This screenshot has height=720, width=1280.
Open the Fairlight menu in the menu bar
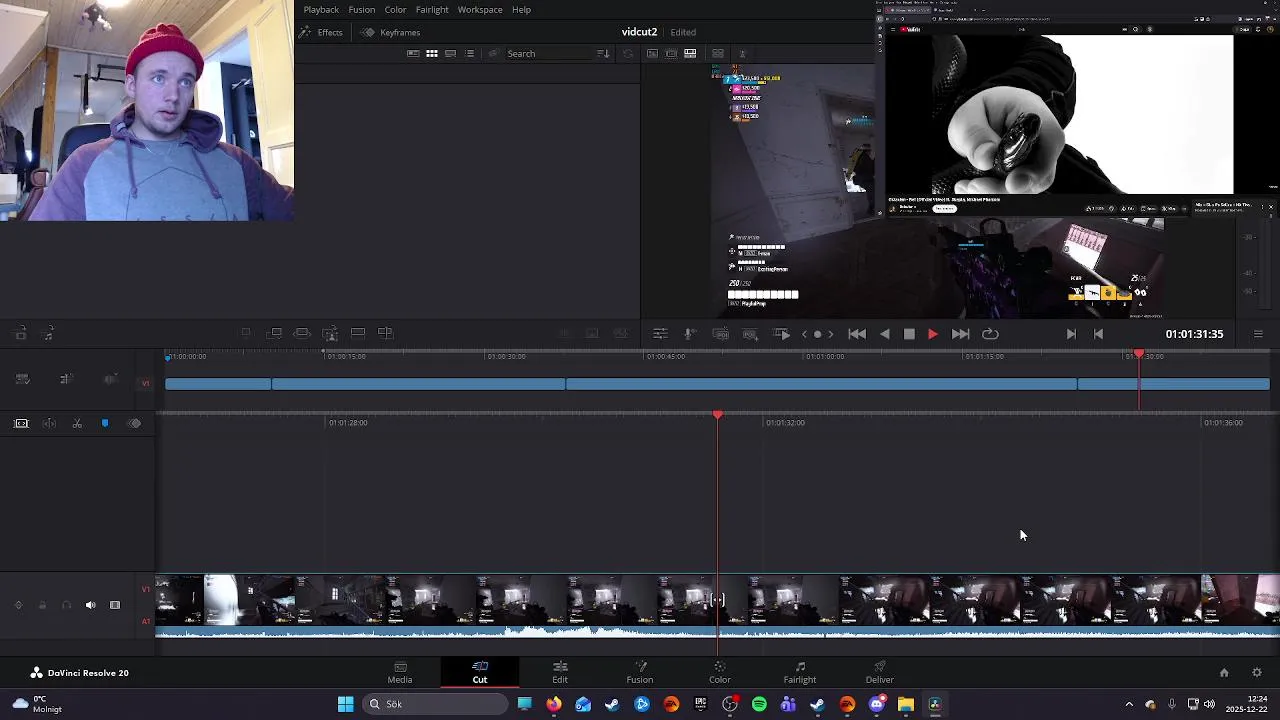[432, 10]
